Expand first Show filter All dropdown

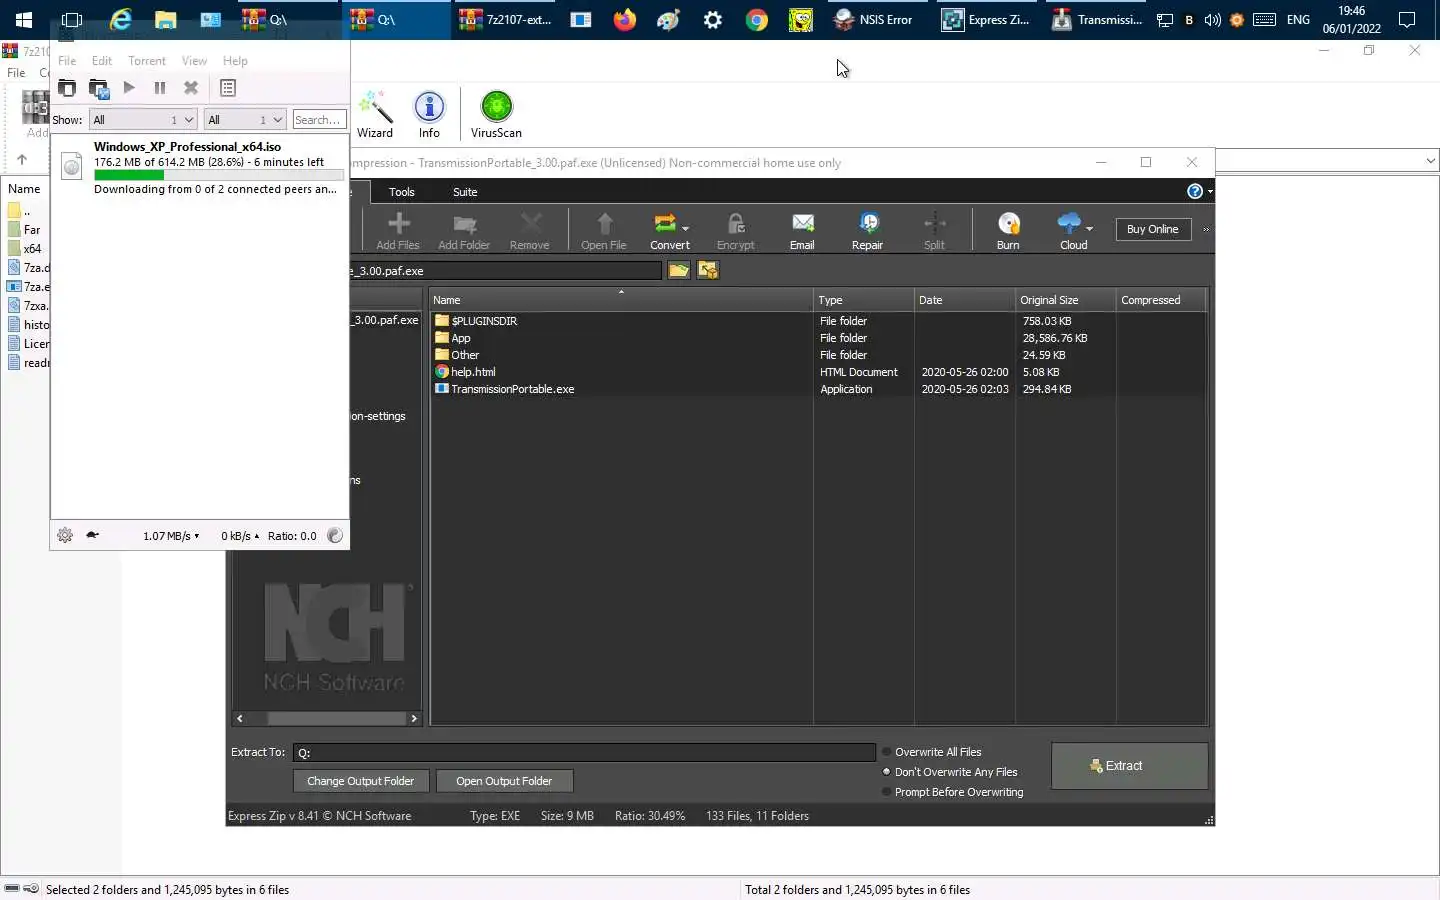point(143,120)
